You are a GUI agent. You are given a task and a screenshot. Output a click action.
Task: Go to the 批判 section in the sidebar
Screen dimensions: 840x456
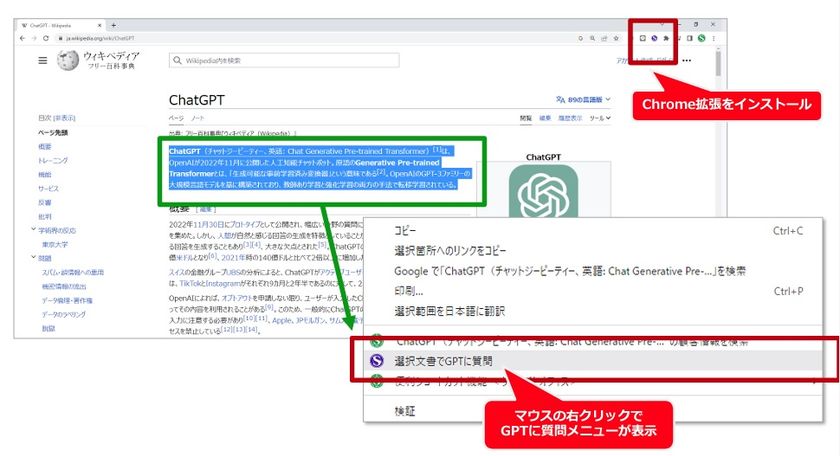[x=44, y=216]
